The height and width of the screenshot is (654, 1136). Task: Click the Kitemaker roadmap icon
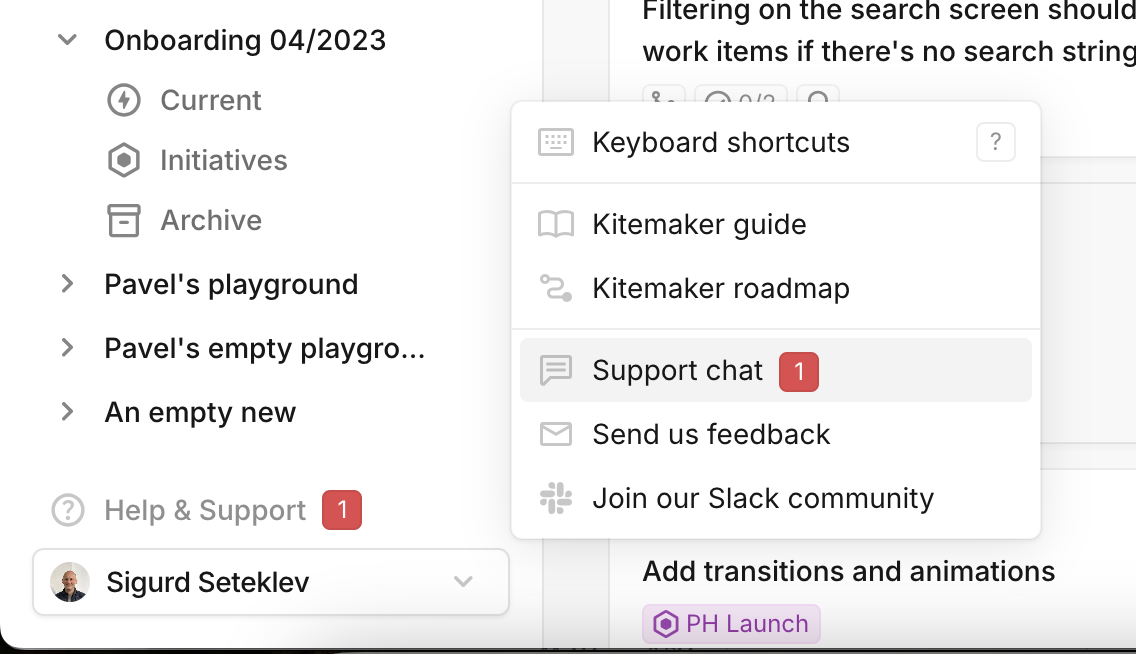pyautogui.click(x=556, y=288)
